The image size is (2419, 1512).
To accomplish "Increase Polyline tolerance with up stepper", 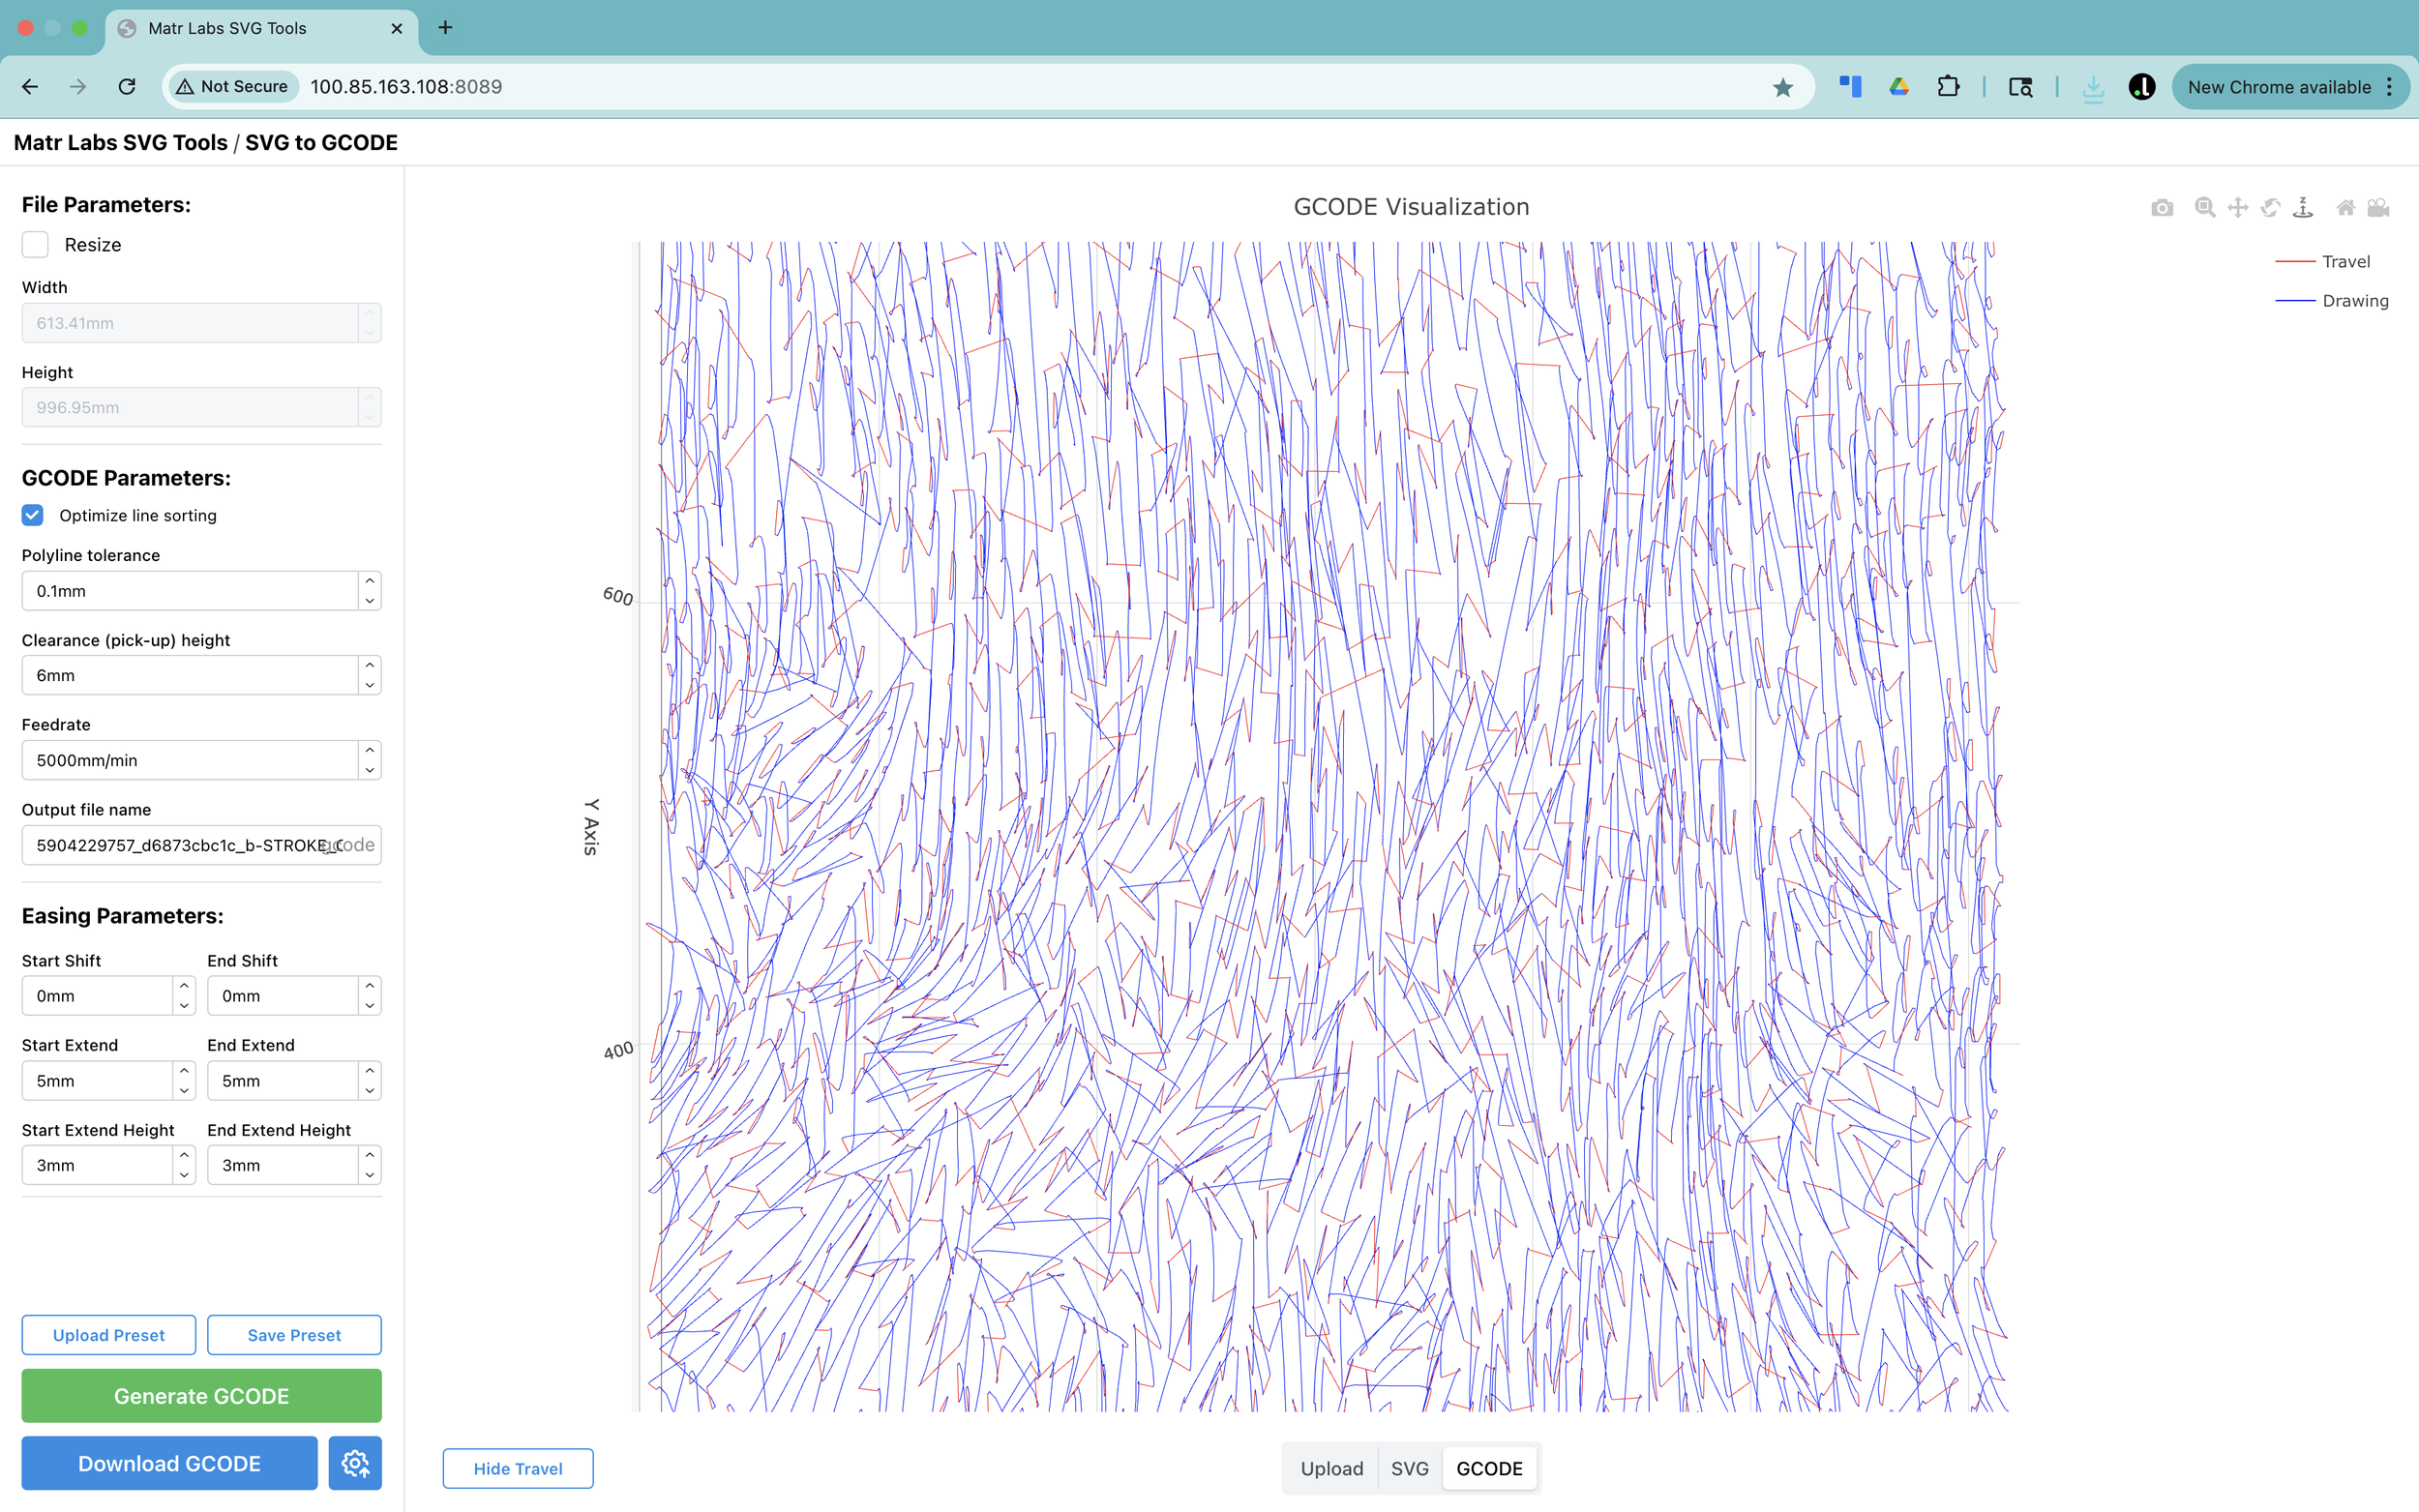I will 370,581.
